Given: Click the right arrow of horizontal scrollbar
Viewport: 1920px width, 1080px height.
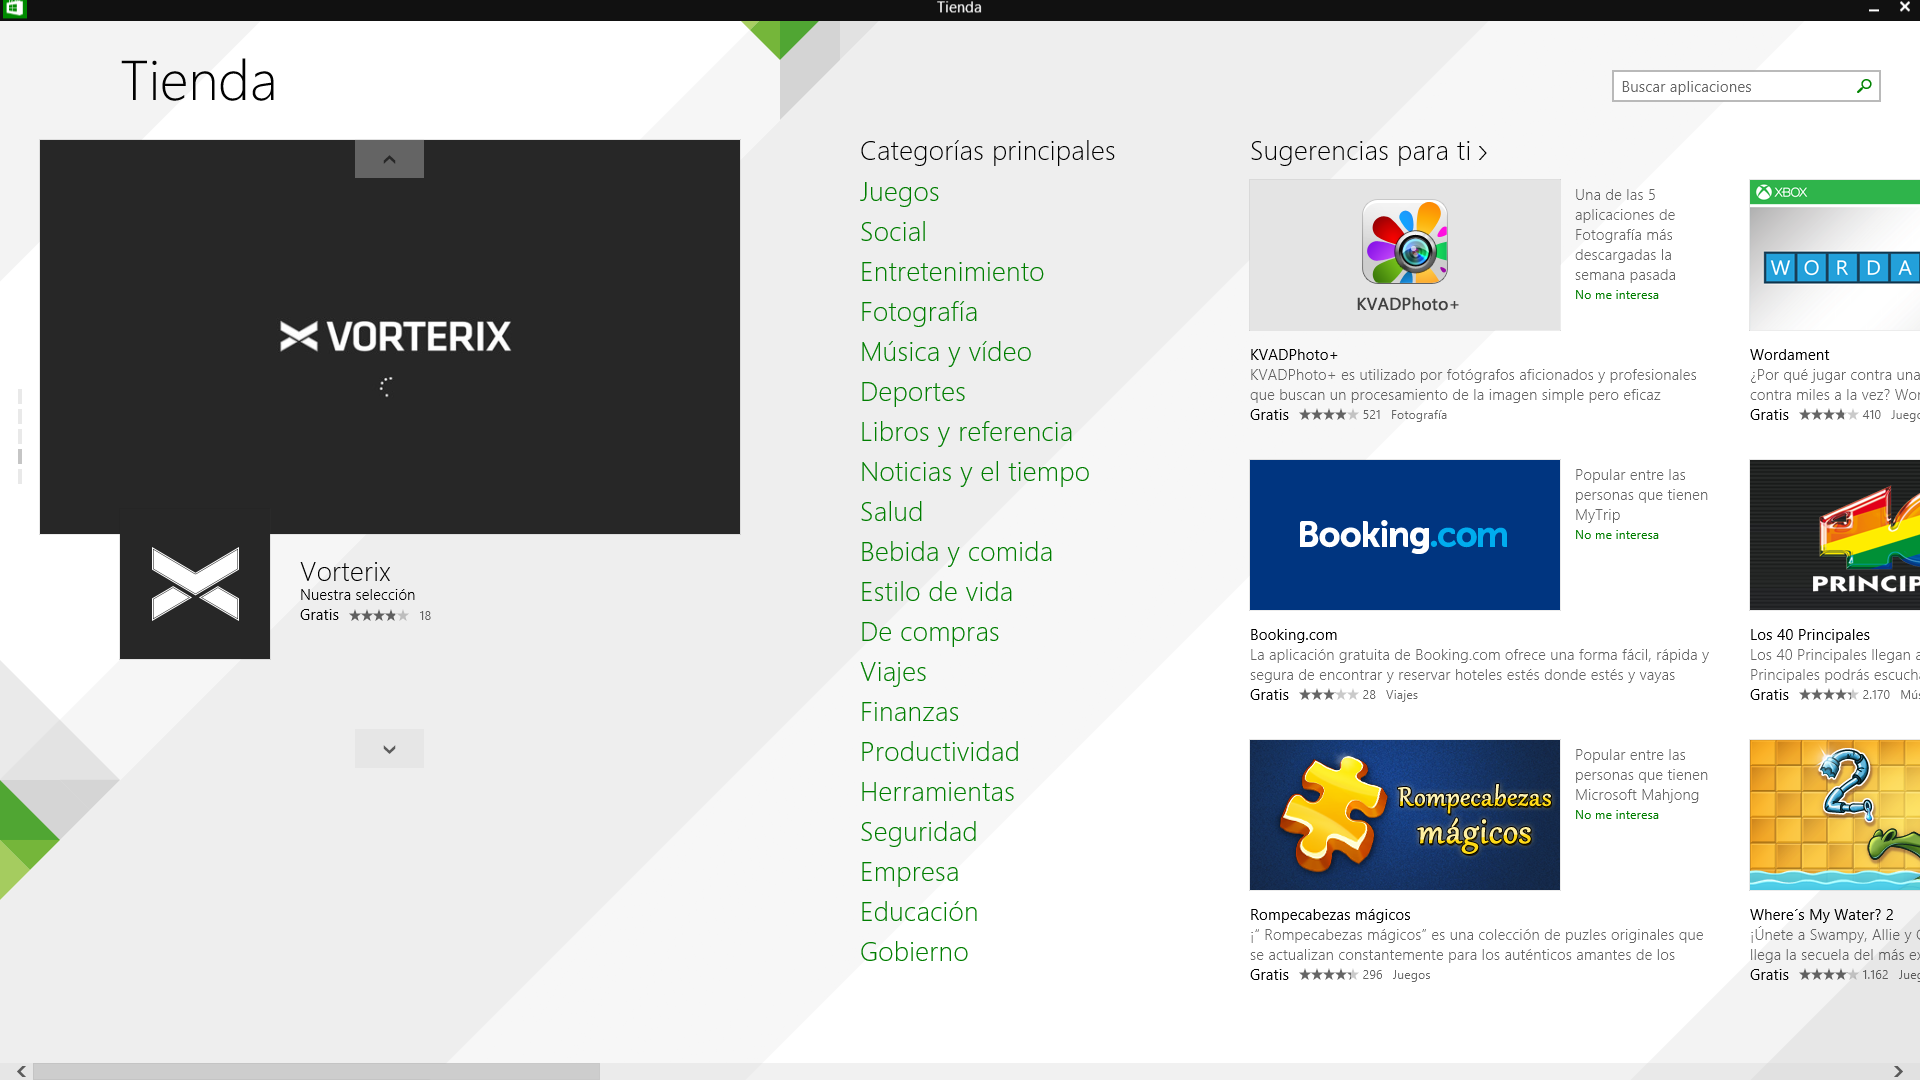Looking at the screenshot, I should click(x=1898, y=1071).
